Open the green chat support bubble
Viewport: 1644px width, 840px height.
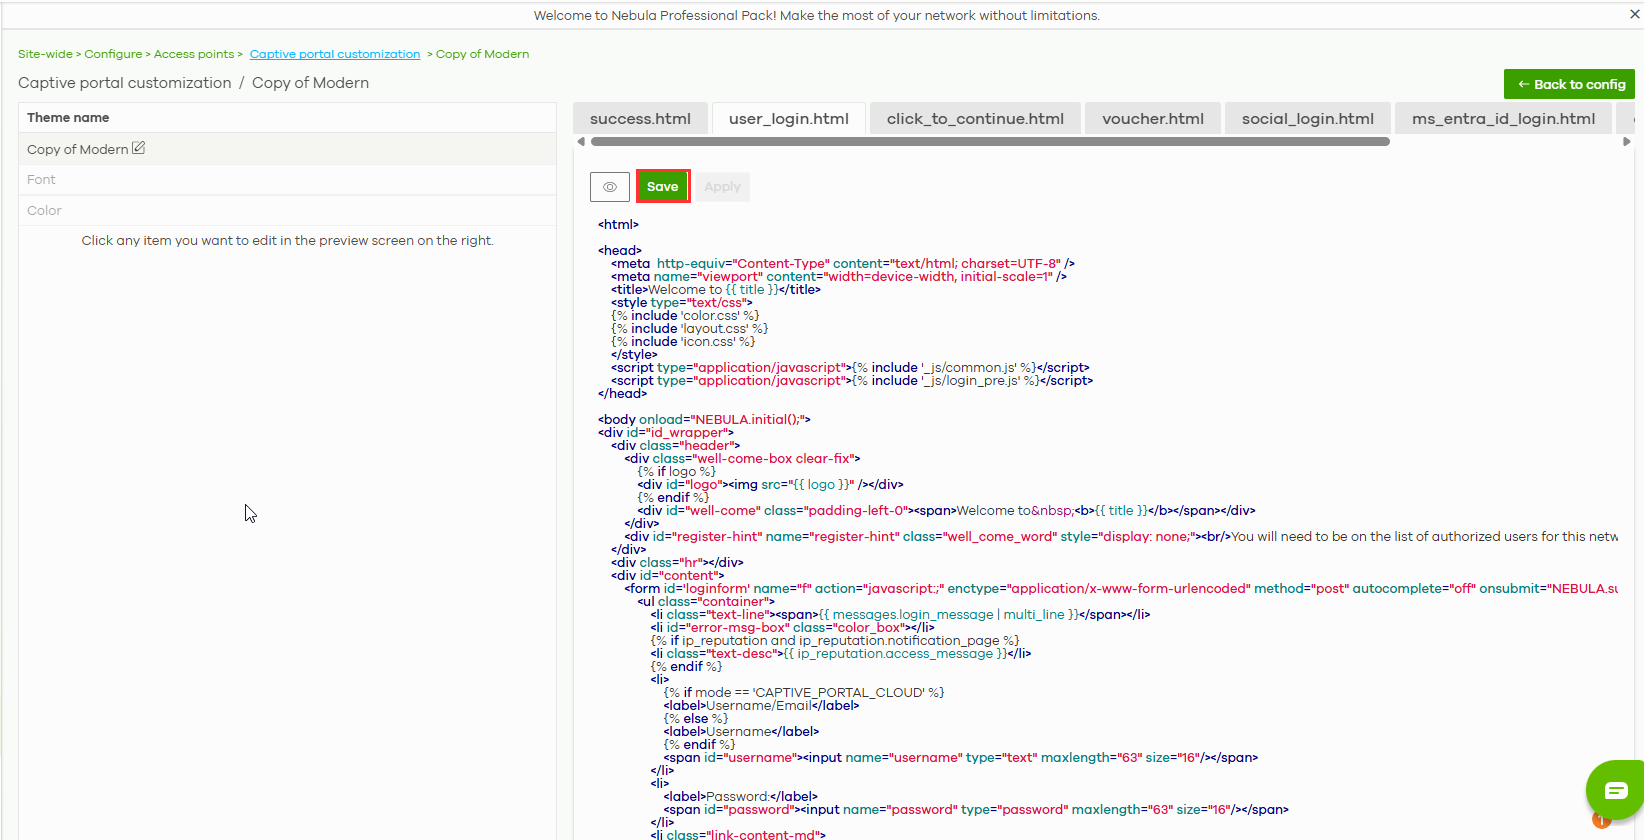point(1615,790)
